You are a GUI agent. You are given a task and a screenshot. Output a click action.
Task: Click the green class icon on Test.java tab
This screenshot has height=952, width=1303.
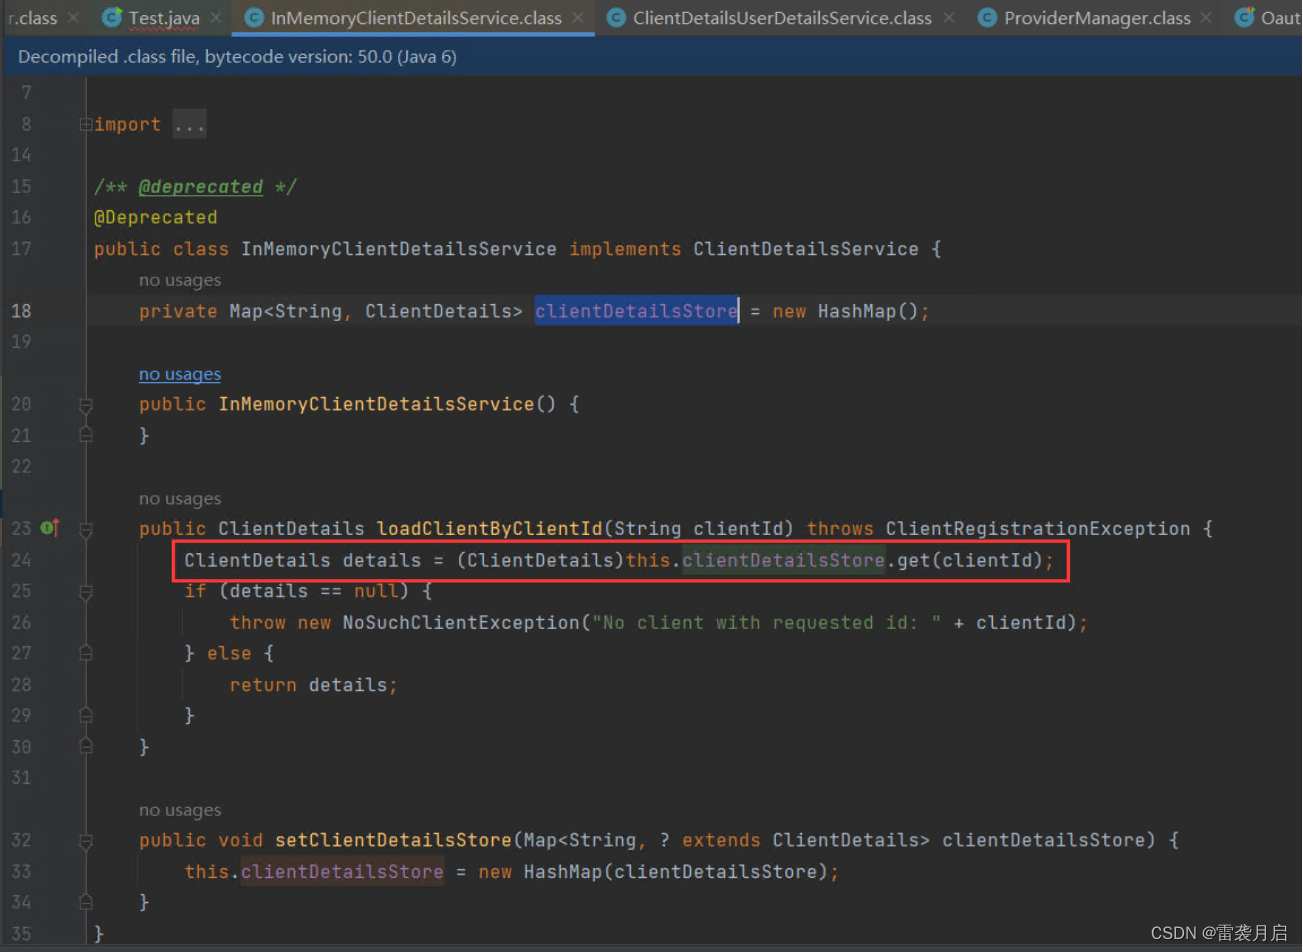click(x=110, y=17)
